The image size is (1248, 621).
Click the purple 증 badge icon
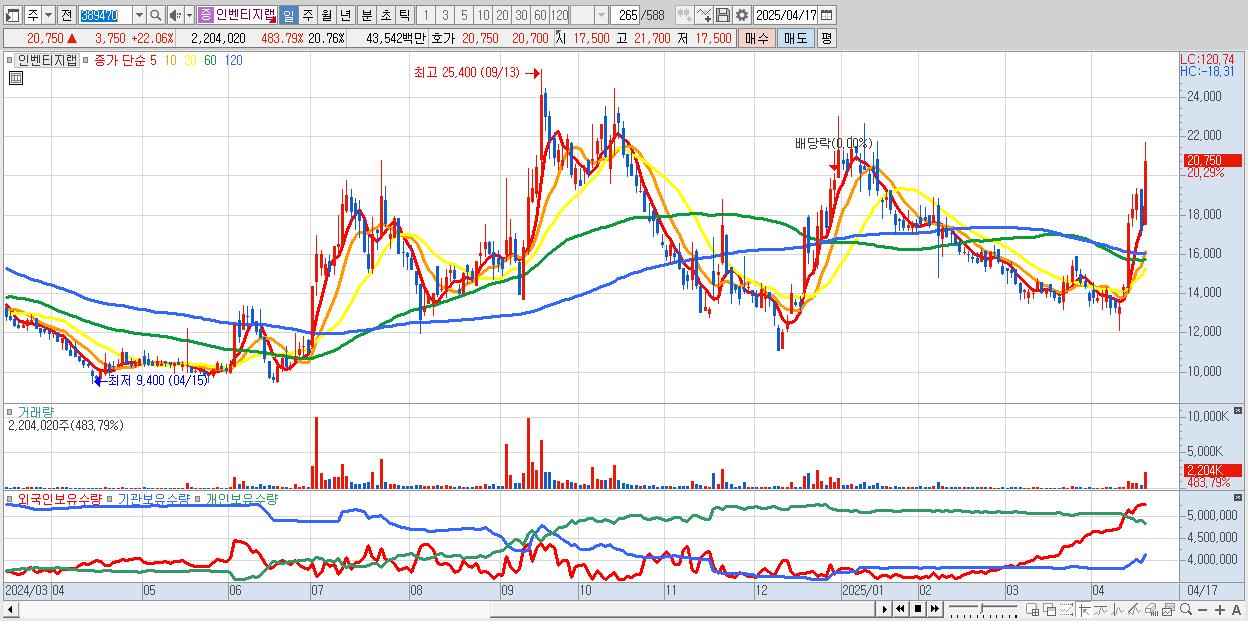pyautogui.click(x=206, y=15)
